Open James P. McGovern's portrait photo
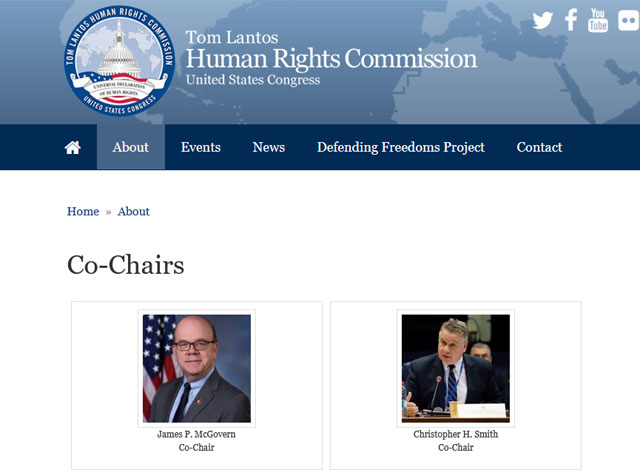Viewport: 640px width, 470px height. 197,368
